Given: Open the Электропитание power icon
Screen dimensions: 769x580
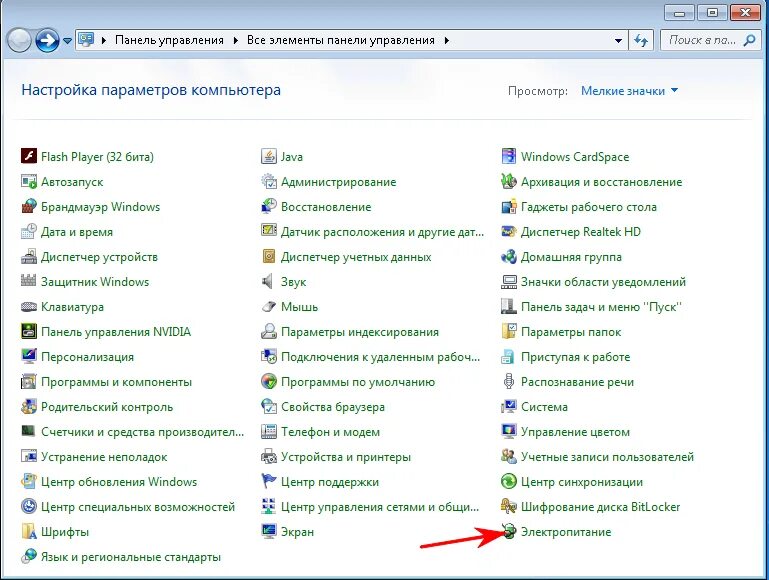Looking at the screenshot, I should point(509,531).
